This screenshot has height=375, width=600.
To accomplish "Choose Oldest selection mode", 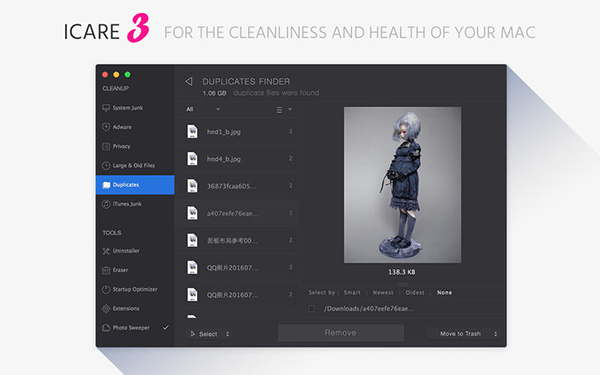I will (415, 292).
